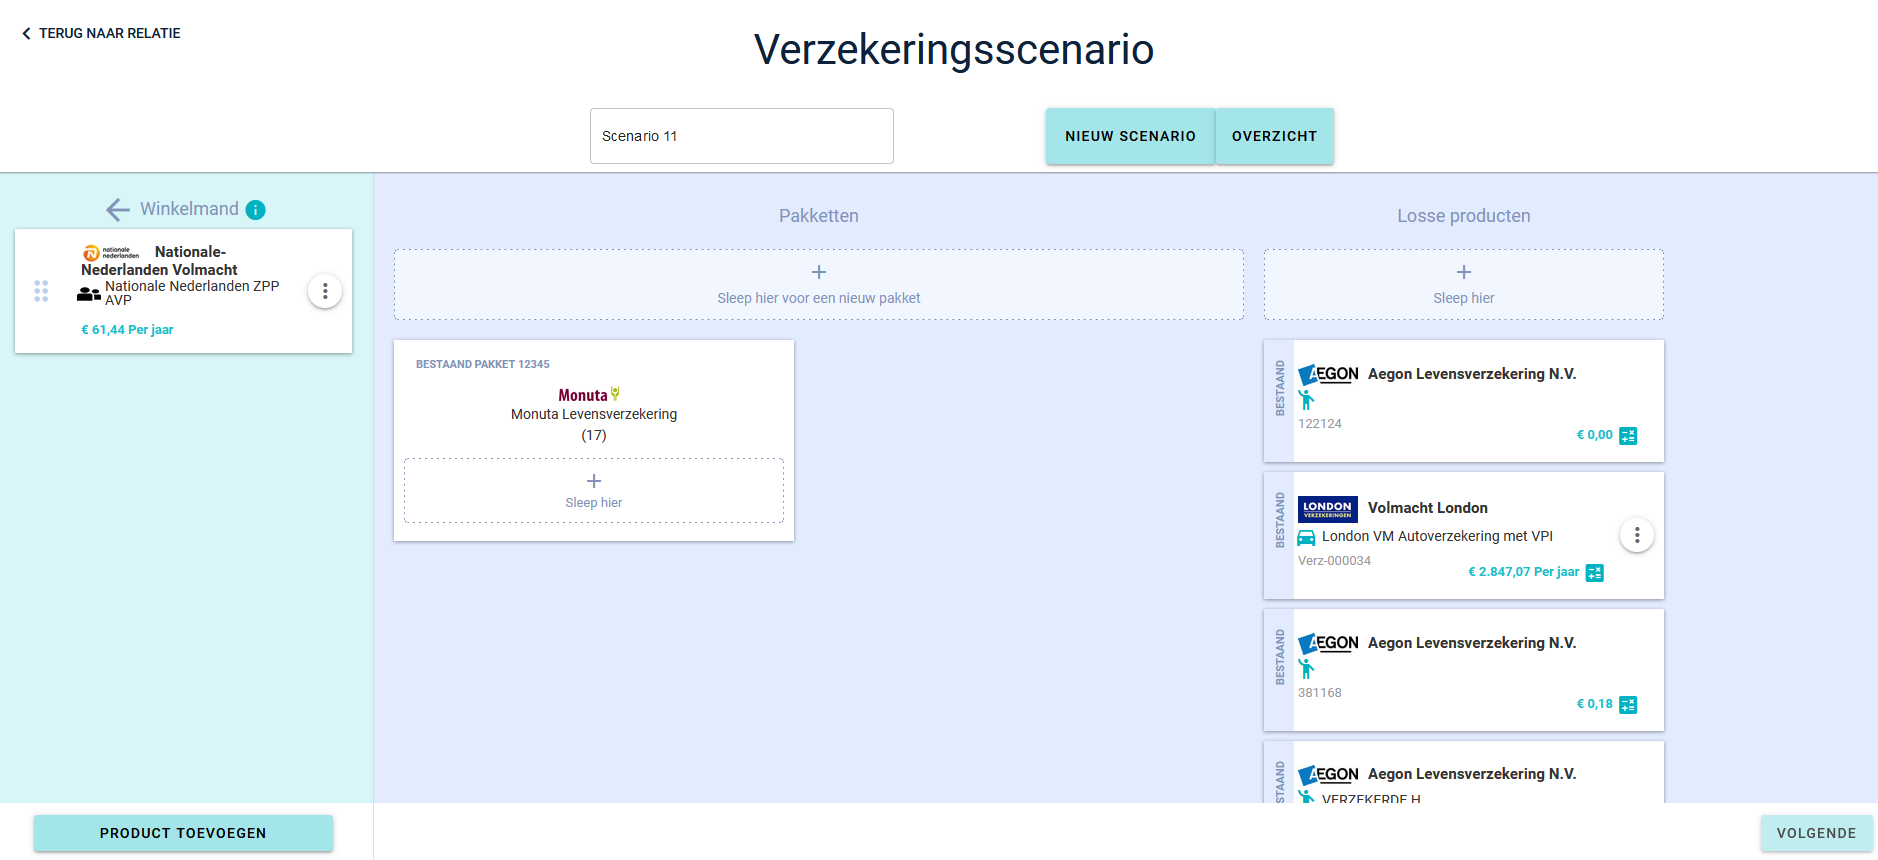Screen dimensions: 1878x860
Task: Click policy number 122124
Action: pos(1320,424)
